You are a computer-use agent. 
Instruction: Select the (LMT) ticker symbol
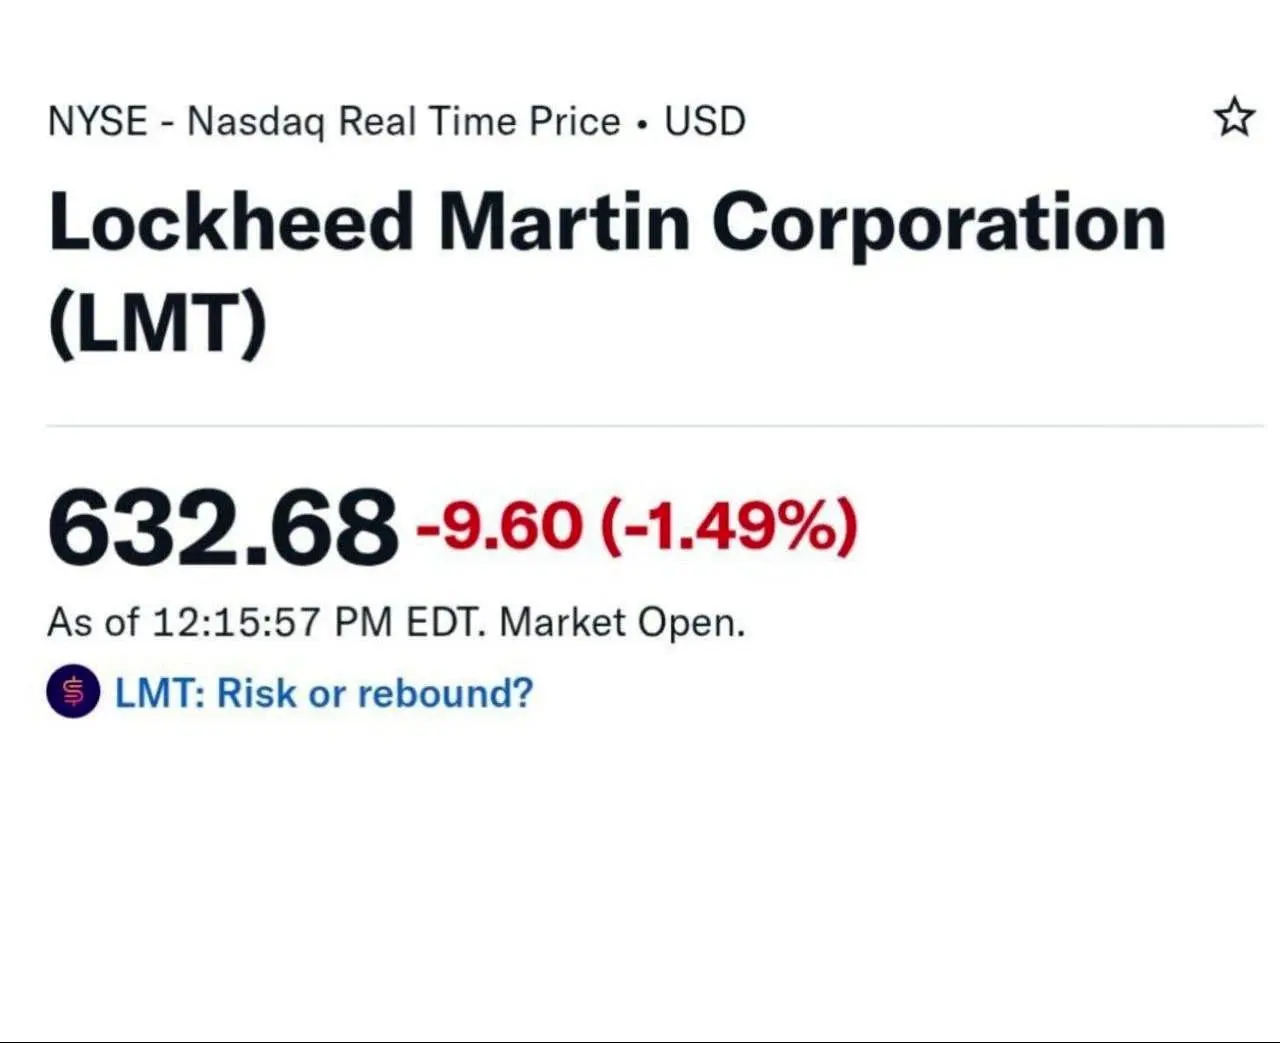158,325
